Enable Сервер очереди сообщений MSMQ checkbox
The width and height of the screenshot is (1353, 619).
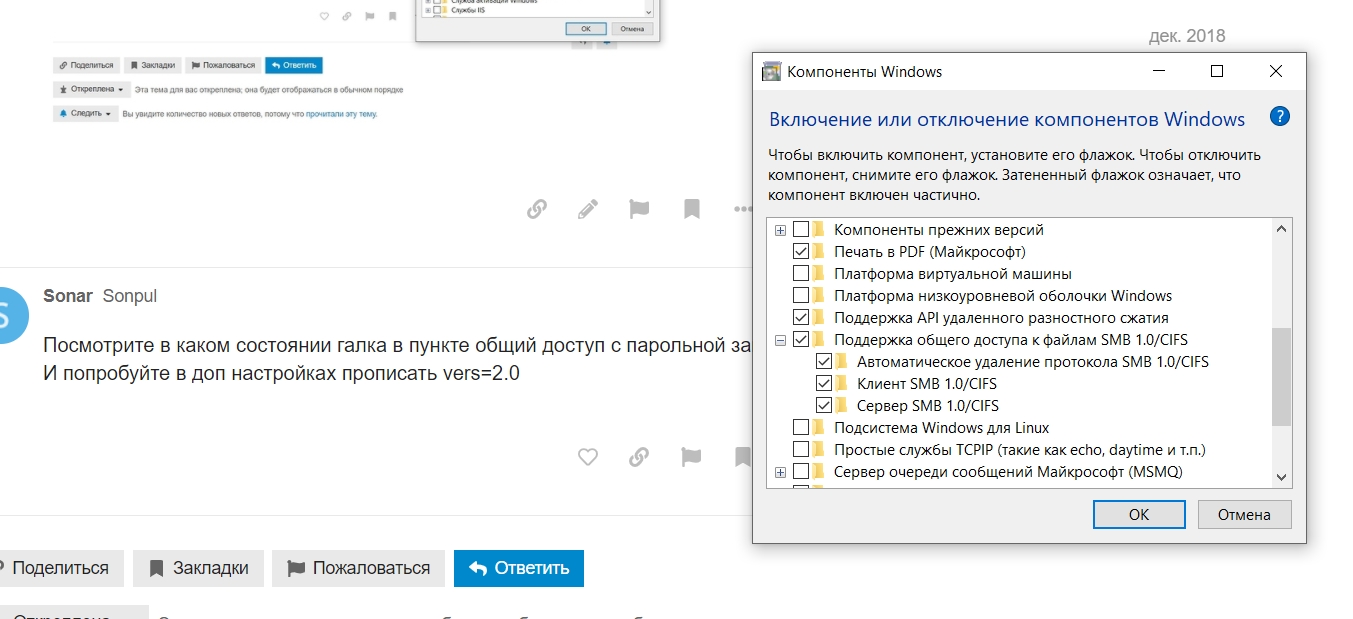coord(801,472)
